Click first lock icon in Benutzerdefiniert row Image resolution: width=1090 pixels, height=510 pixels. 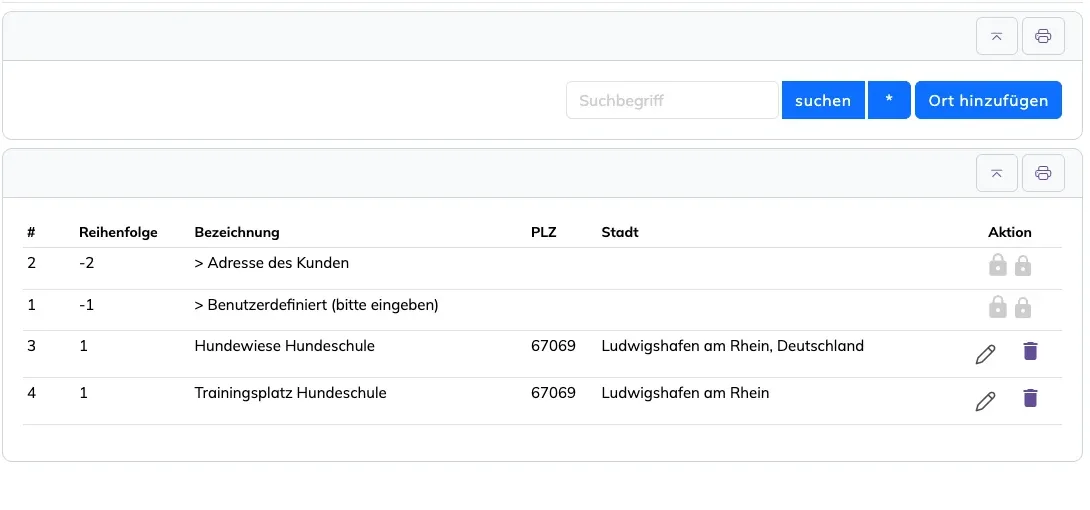tap(998, 306)
